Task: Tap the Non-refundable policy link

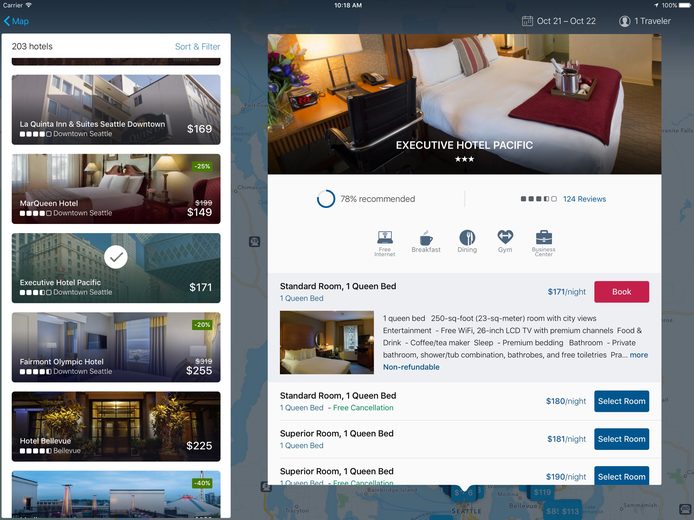Action: click(411, 367)
